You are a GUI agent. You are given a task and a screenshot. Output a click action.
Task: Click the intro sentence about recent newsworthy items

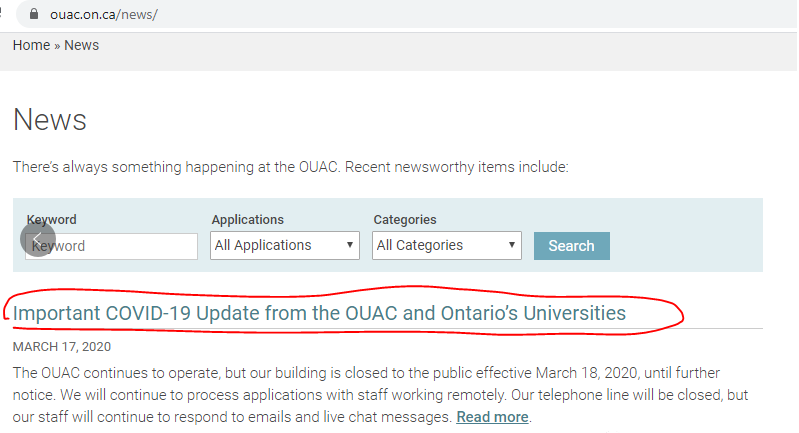pos(290,167)
